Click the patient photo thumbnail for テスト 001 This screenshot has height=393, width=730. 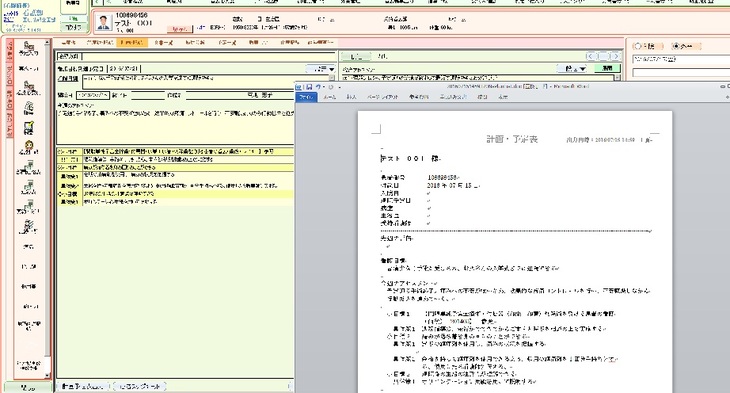coord(103,22)
